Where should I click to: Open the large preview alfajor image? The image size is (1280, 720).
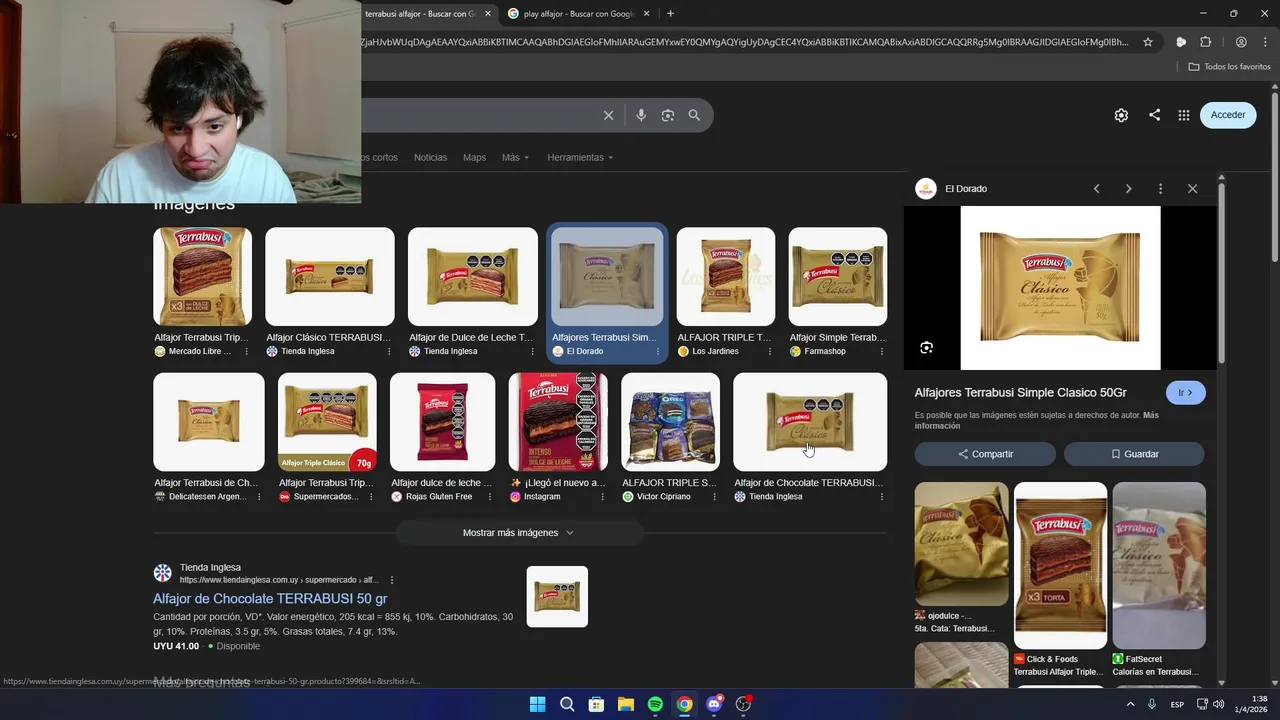(1060, 288)
